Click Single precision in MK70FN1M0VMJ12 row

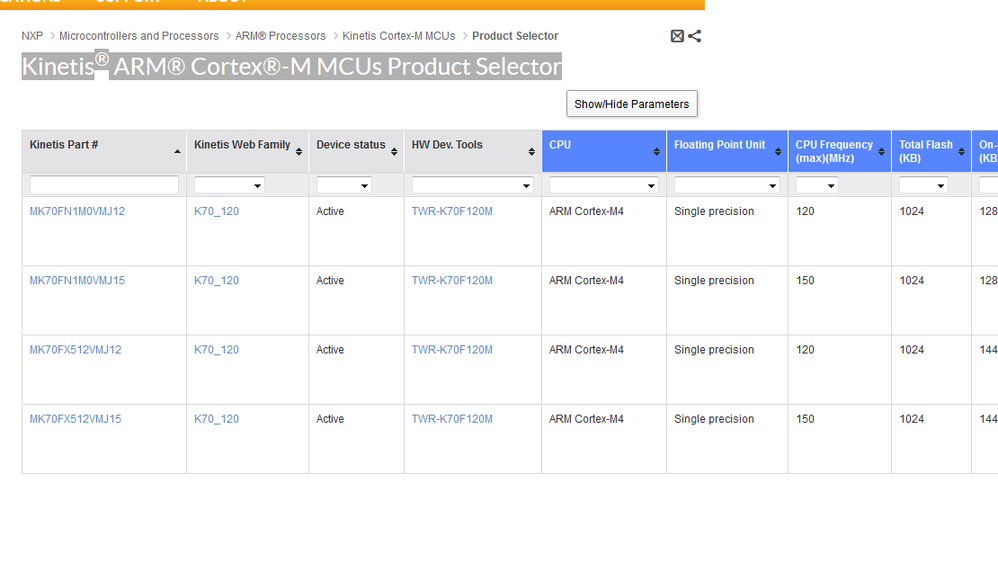[714, 211]
